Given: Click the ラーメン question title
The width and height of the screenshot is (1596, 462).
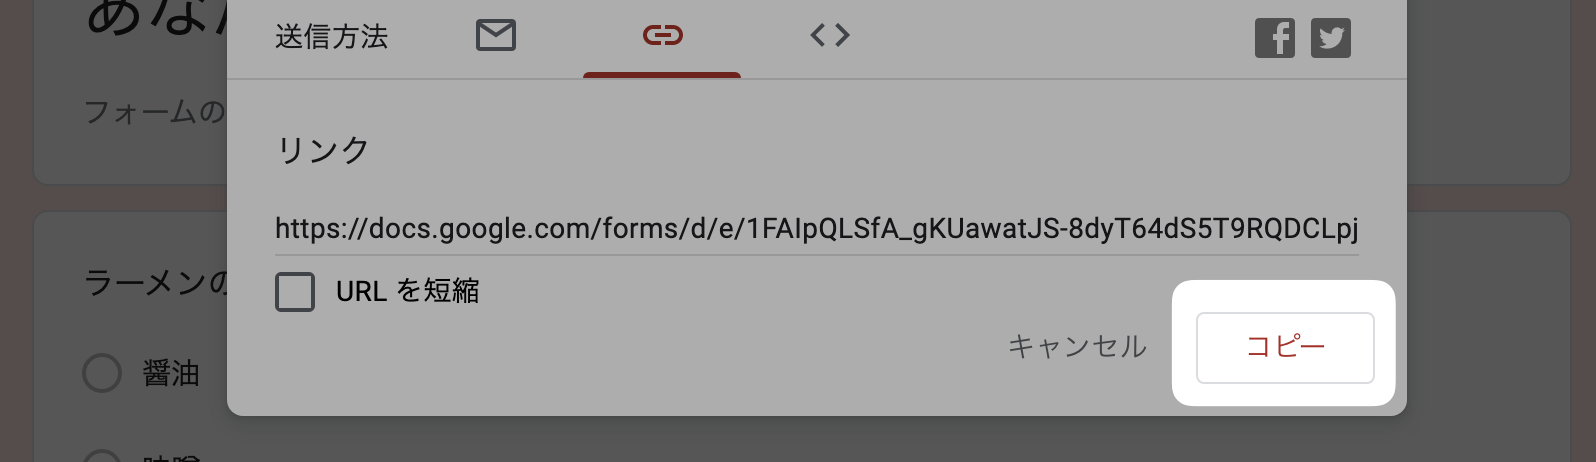Looking at the screenshot, I should coord(156,283).
